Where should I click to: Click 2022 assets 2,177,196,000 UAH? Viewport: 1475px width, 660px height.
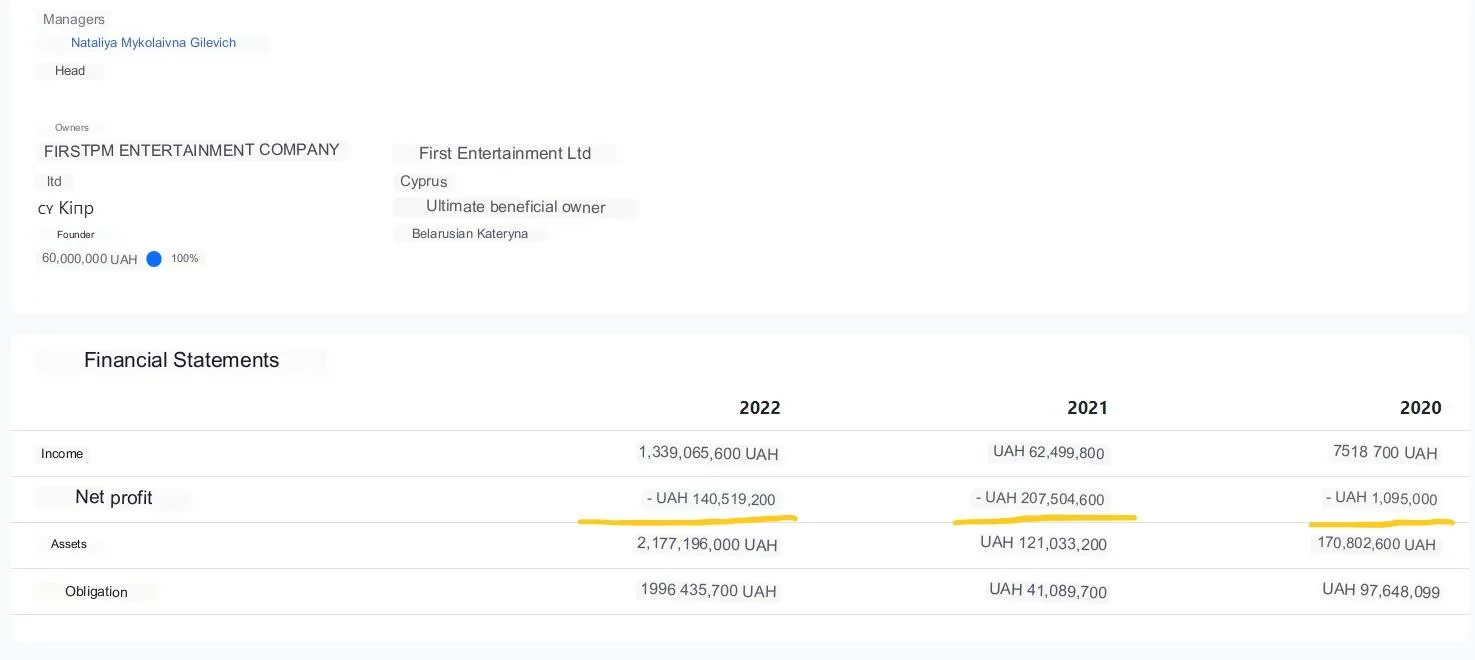click(x=707, y=545)
